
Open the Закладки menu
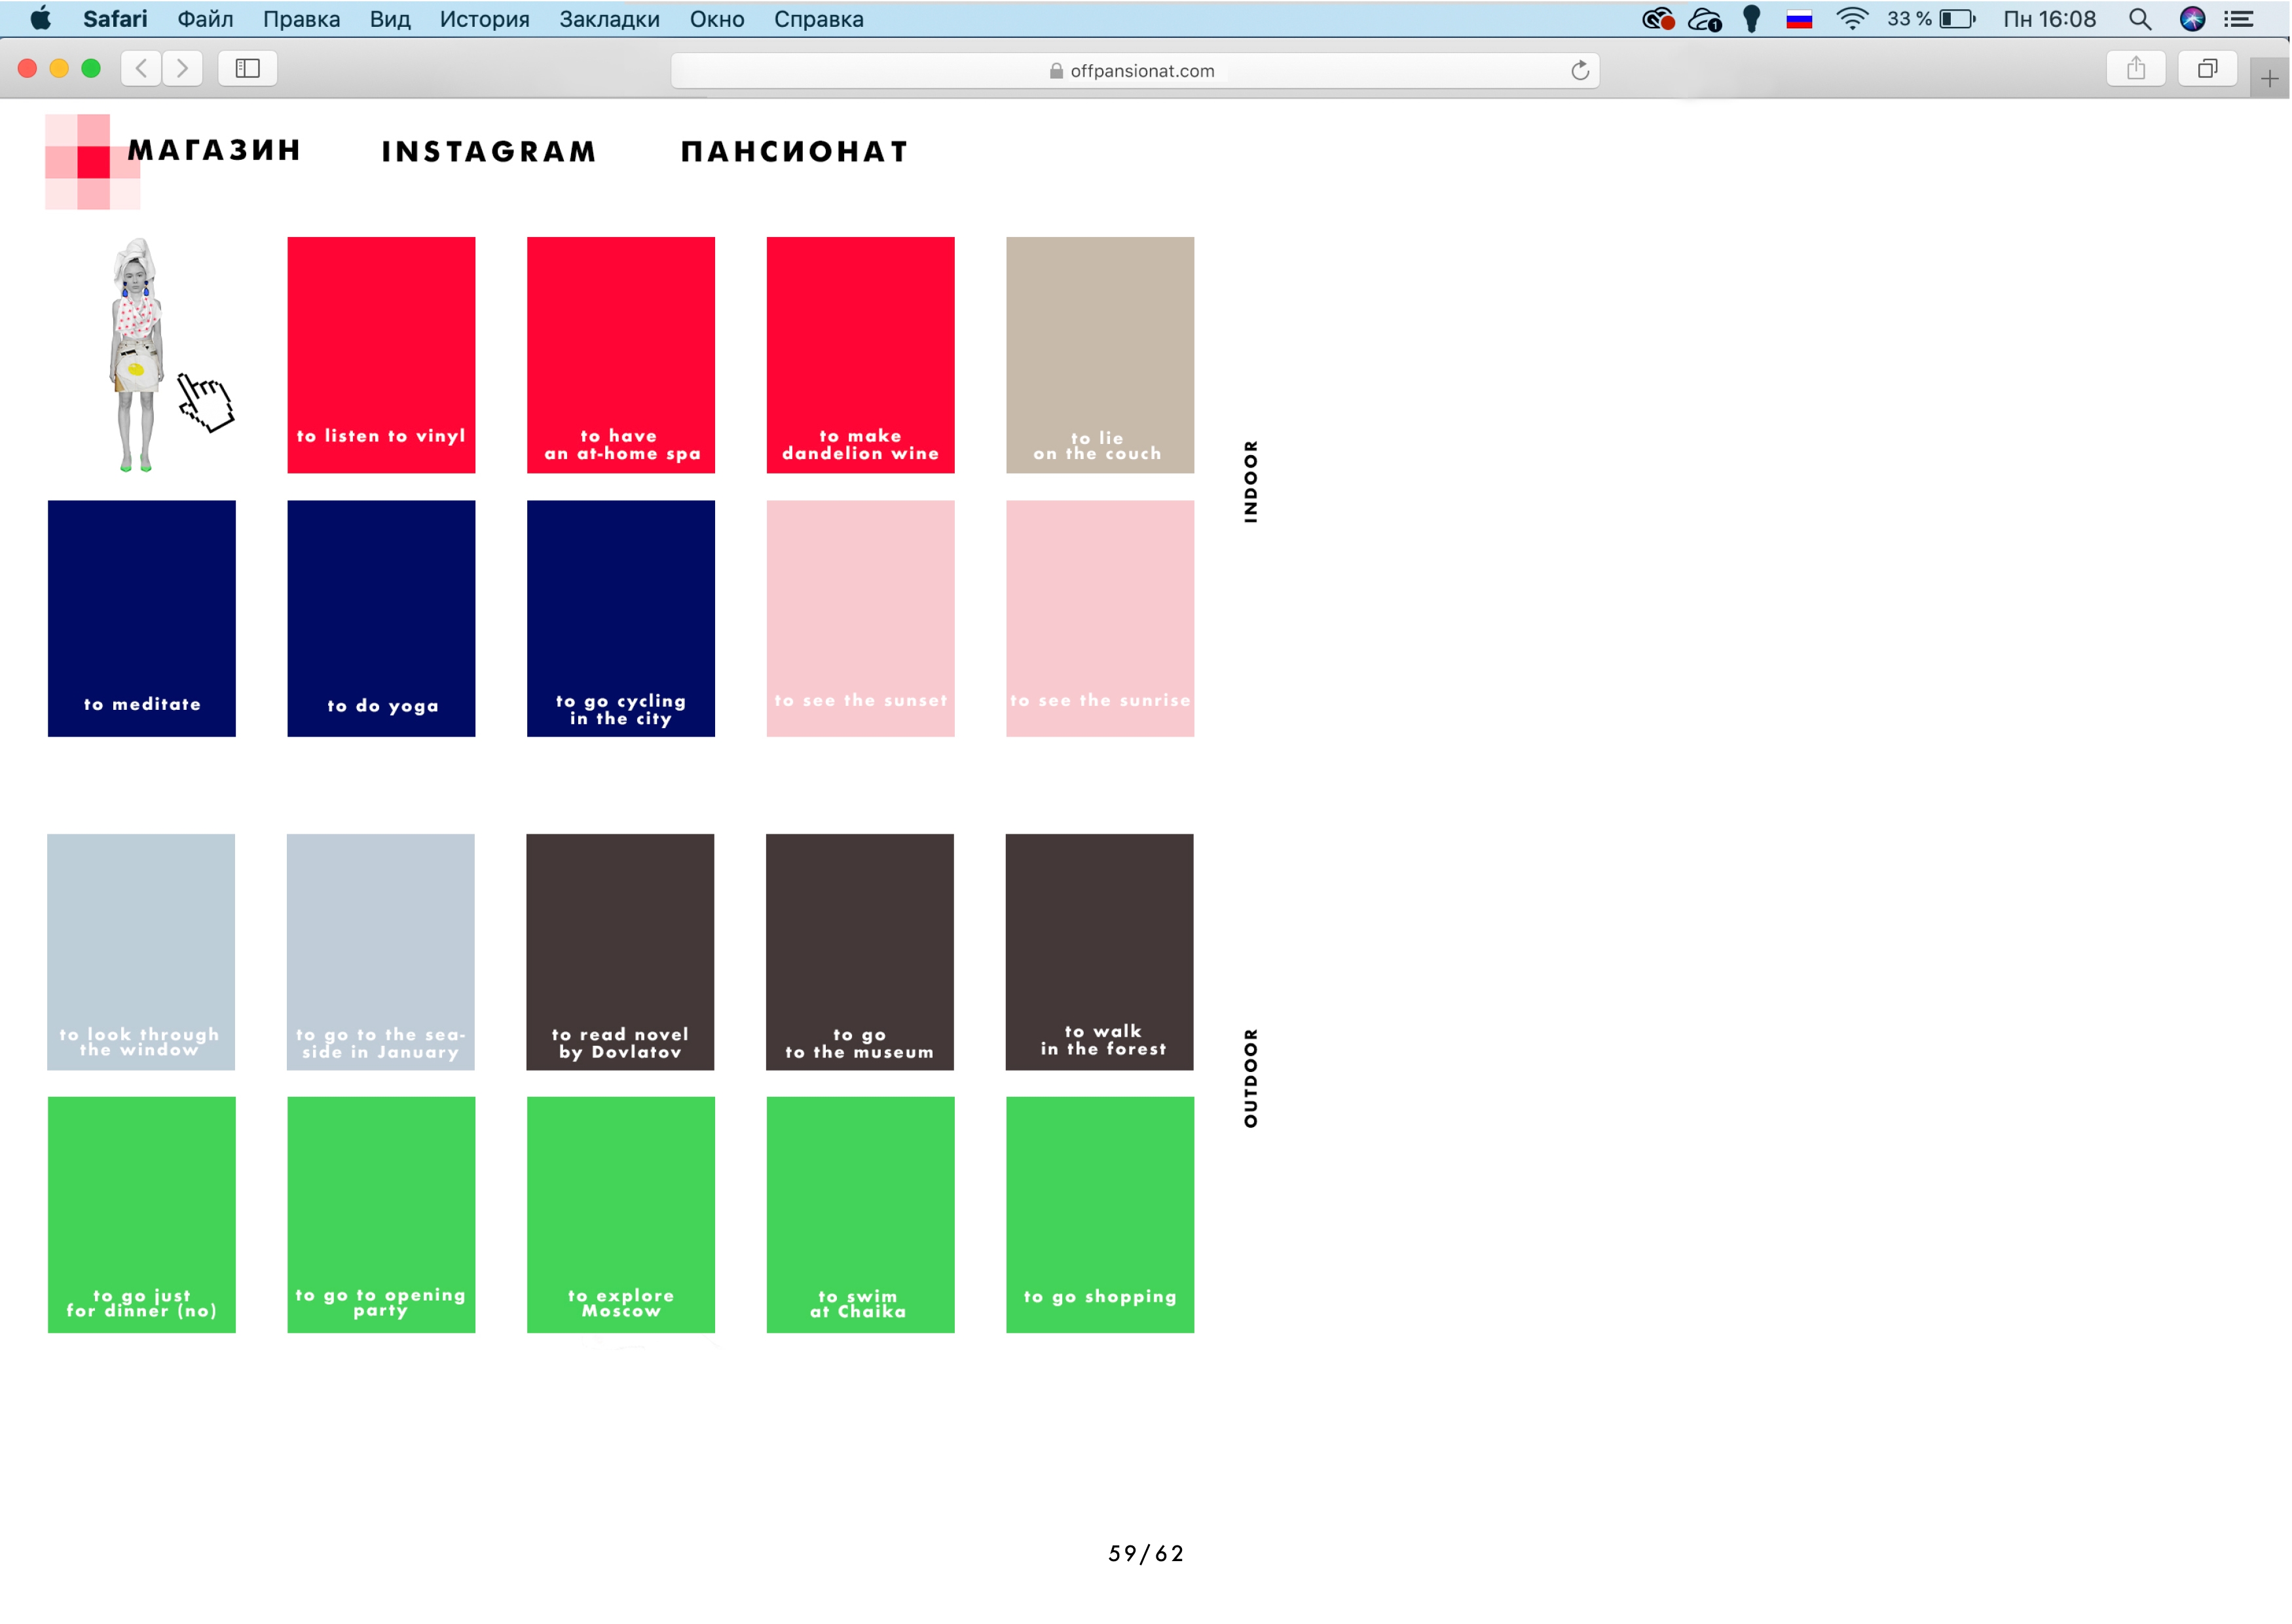[x=609, y=19]
